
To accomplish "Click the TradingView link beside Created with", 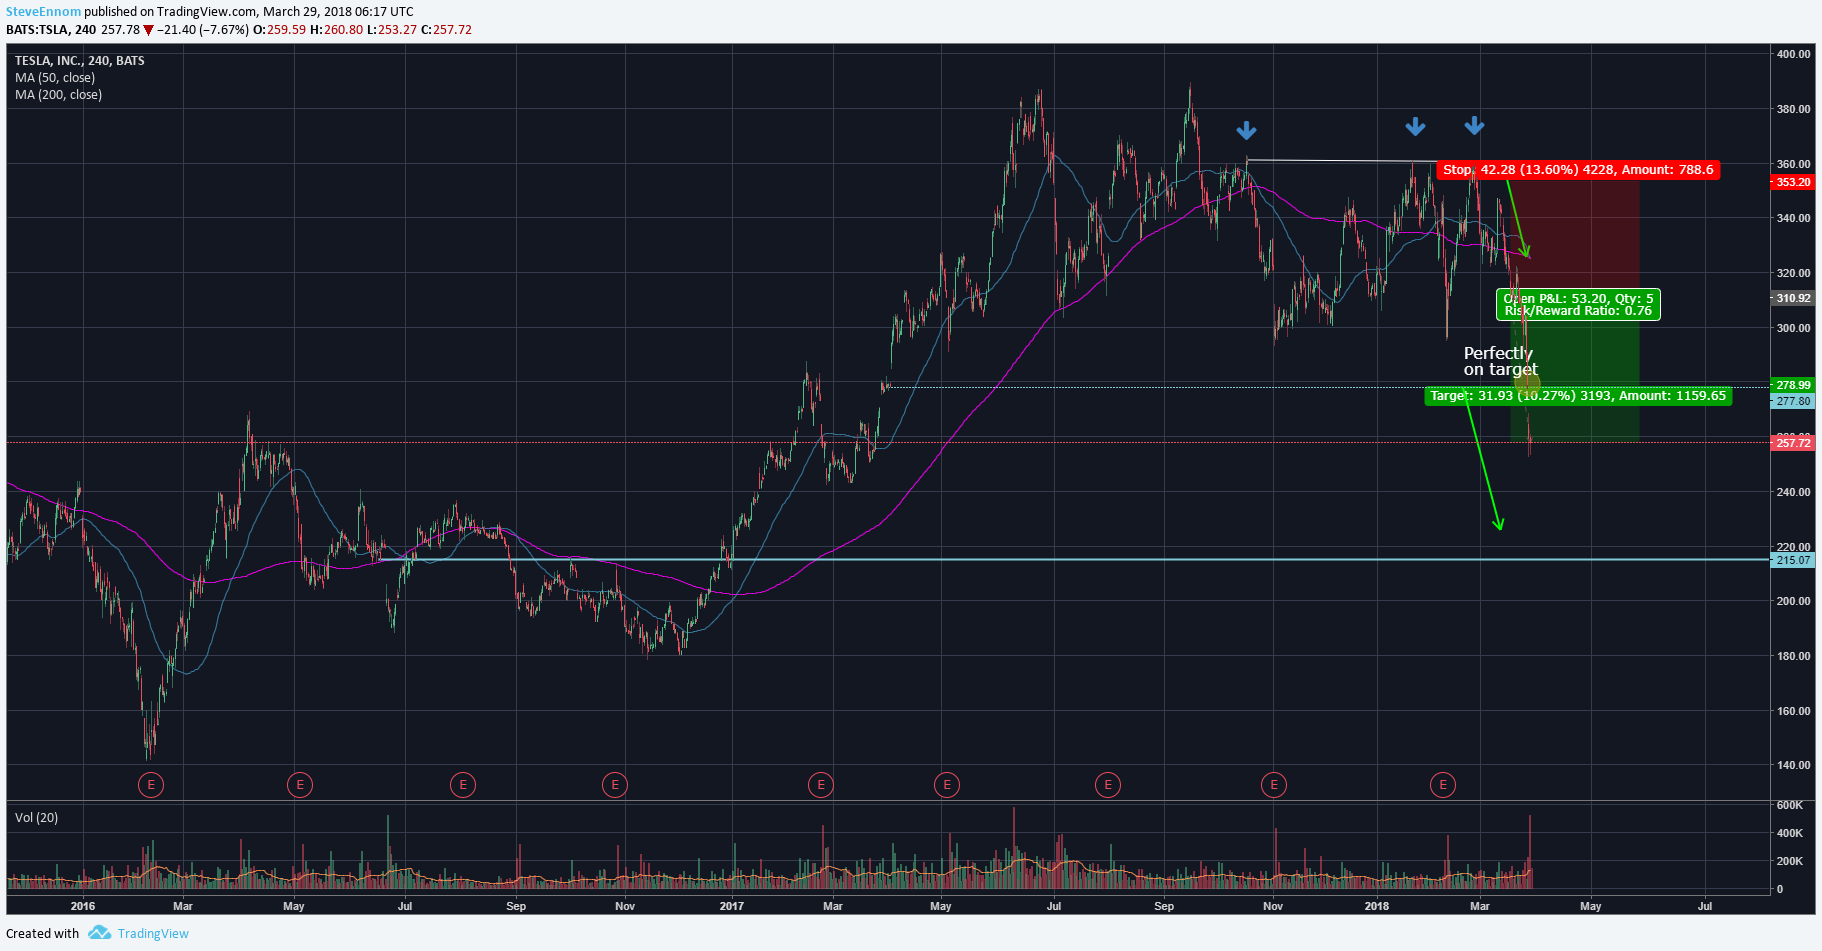I will tap(153, 933).
